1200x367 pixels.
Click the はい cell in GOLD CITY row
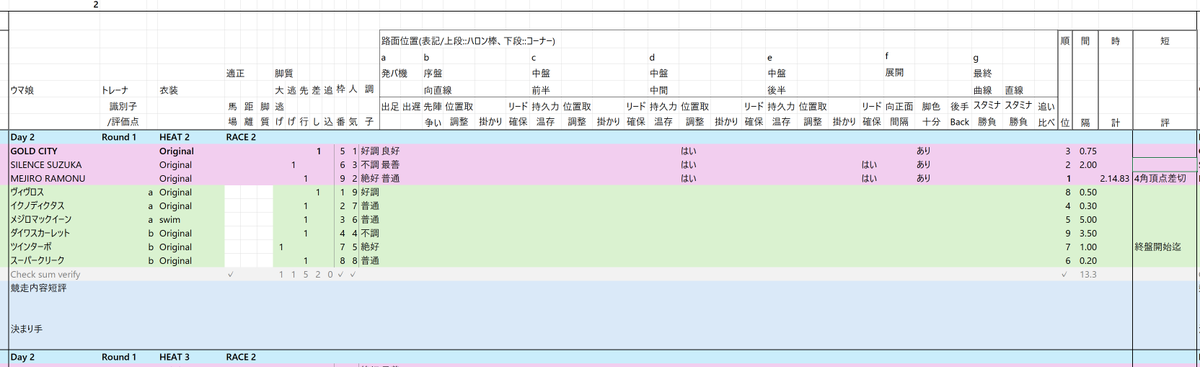pos(688,150)
